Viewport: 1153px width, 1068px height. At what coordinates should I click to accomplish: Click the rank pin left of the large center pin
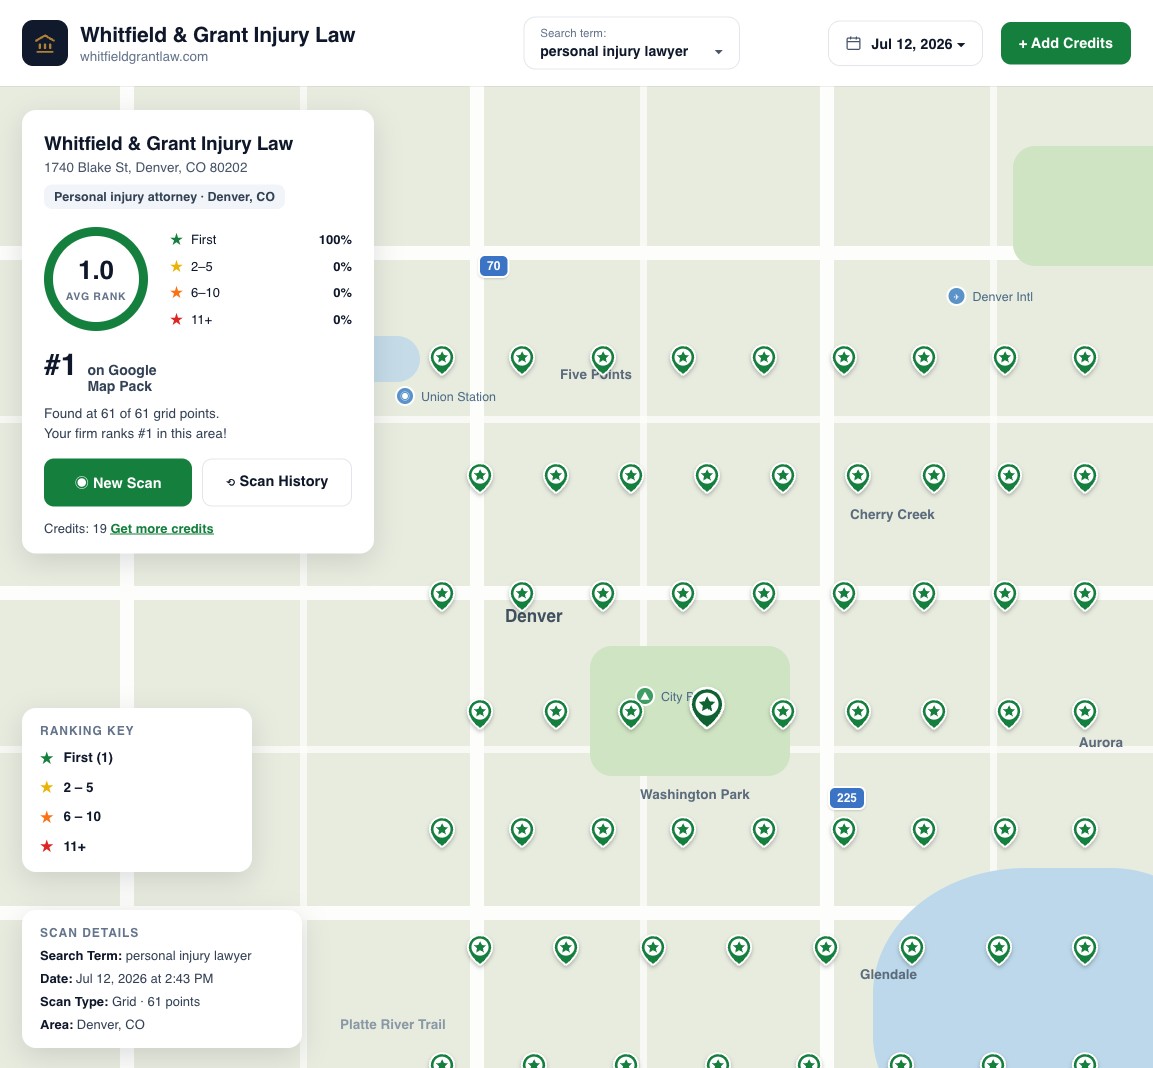[631, 713]
